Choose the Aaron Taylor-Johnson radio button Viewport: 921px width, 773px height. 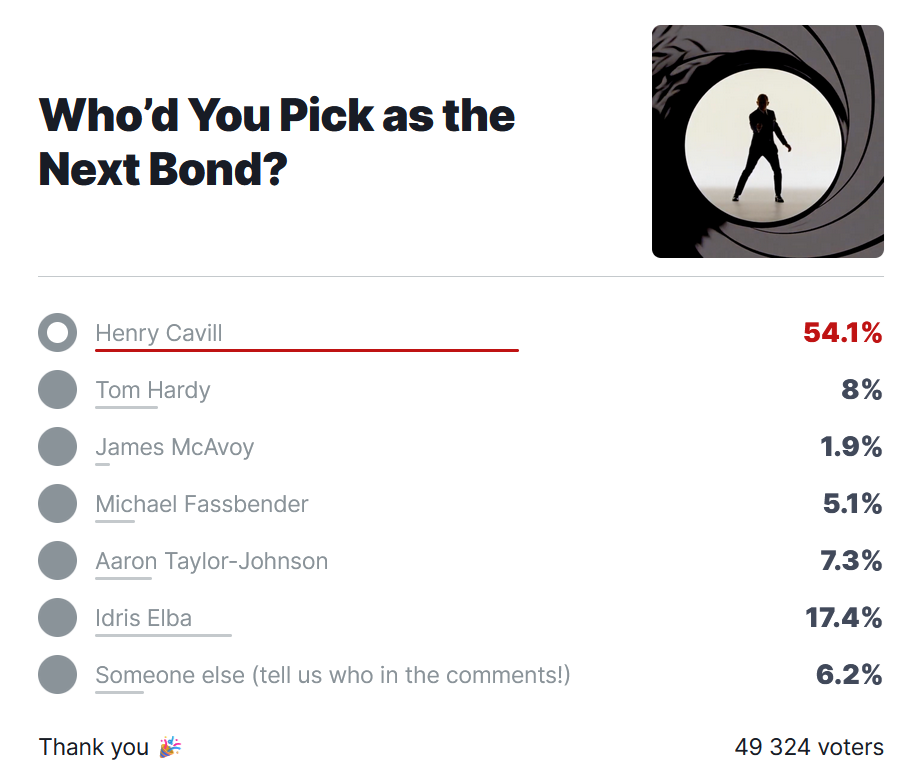pyautogui.click(x=58, y=560)
